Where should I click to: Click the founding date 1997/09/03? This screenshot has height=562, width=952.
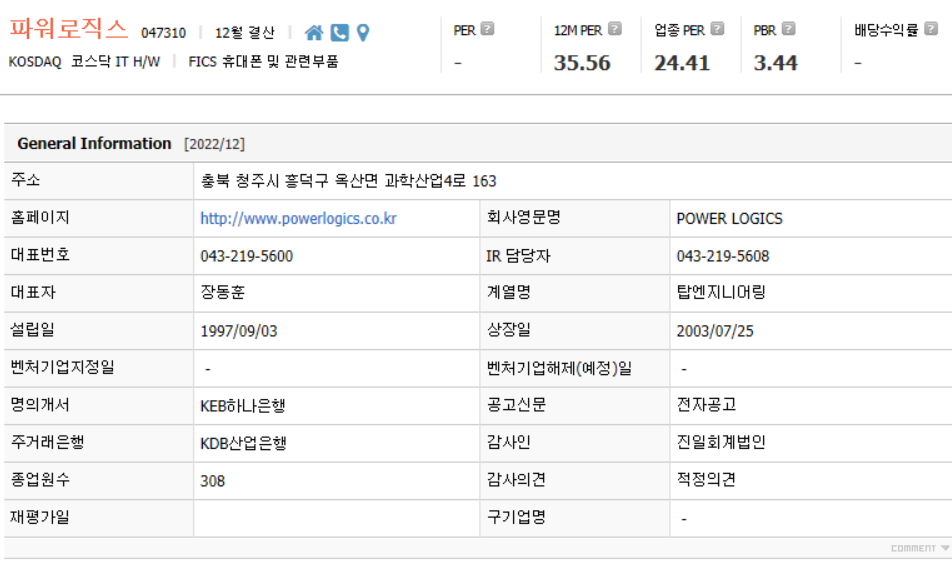(239, 331)
